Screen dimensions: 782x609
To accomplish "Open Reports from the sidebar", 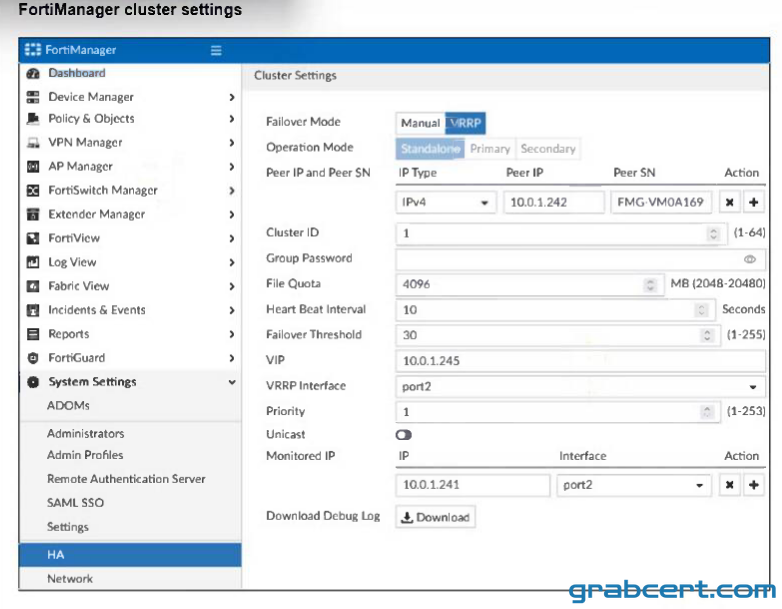I will pyautogui.click(x=69, y=334).
